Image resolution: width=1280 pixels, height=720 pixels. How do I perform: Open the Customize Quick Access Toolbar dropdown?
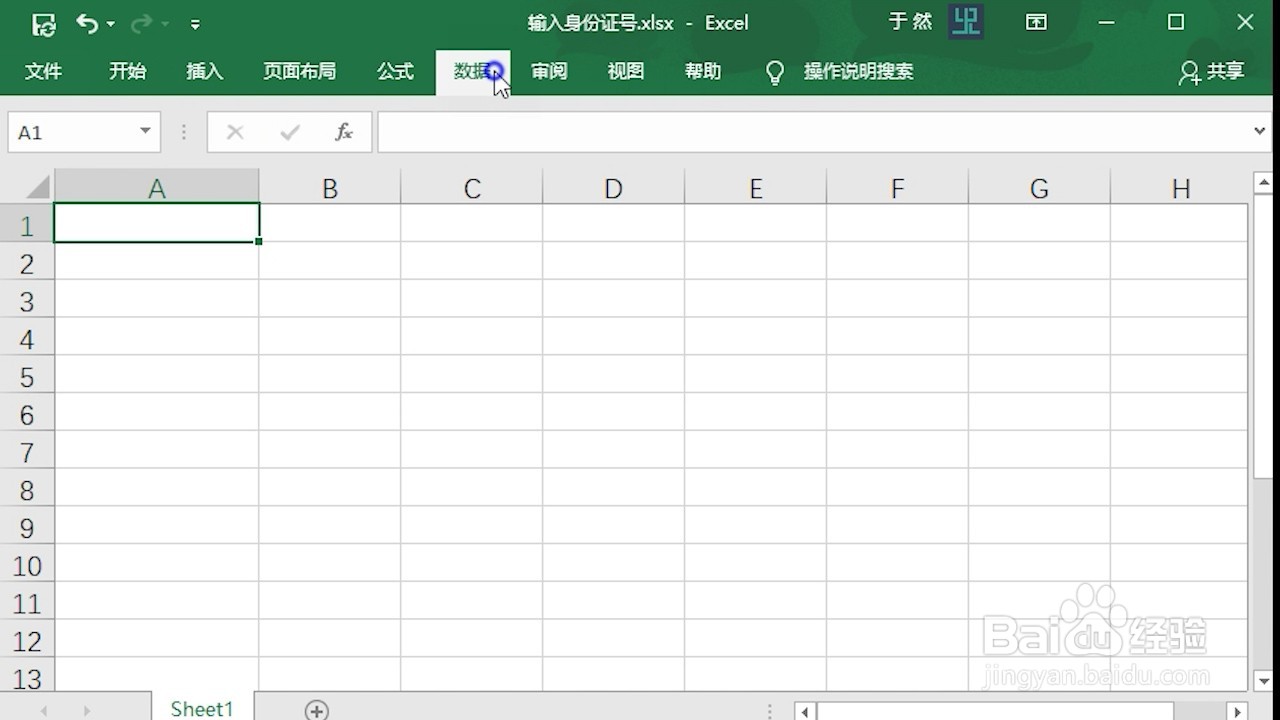click(x=195, y=22)
